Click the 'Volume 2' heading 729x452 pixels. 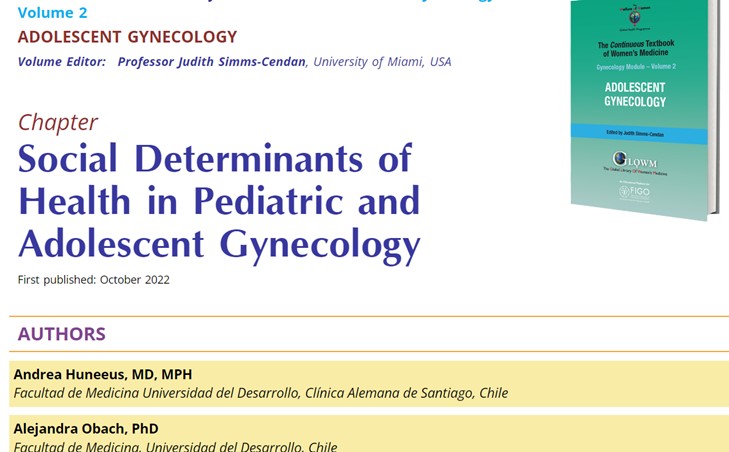coord(52,12)
